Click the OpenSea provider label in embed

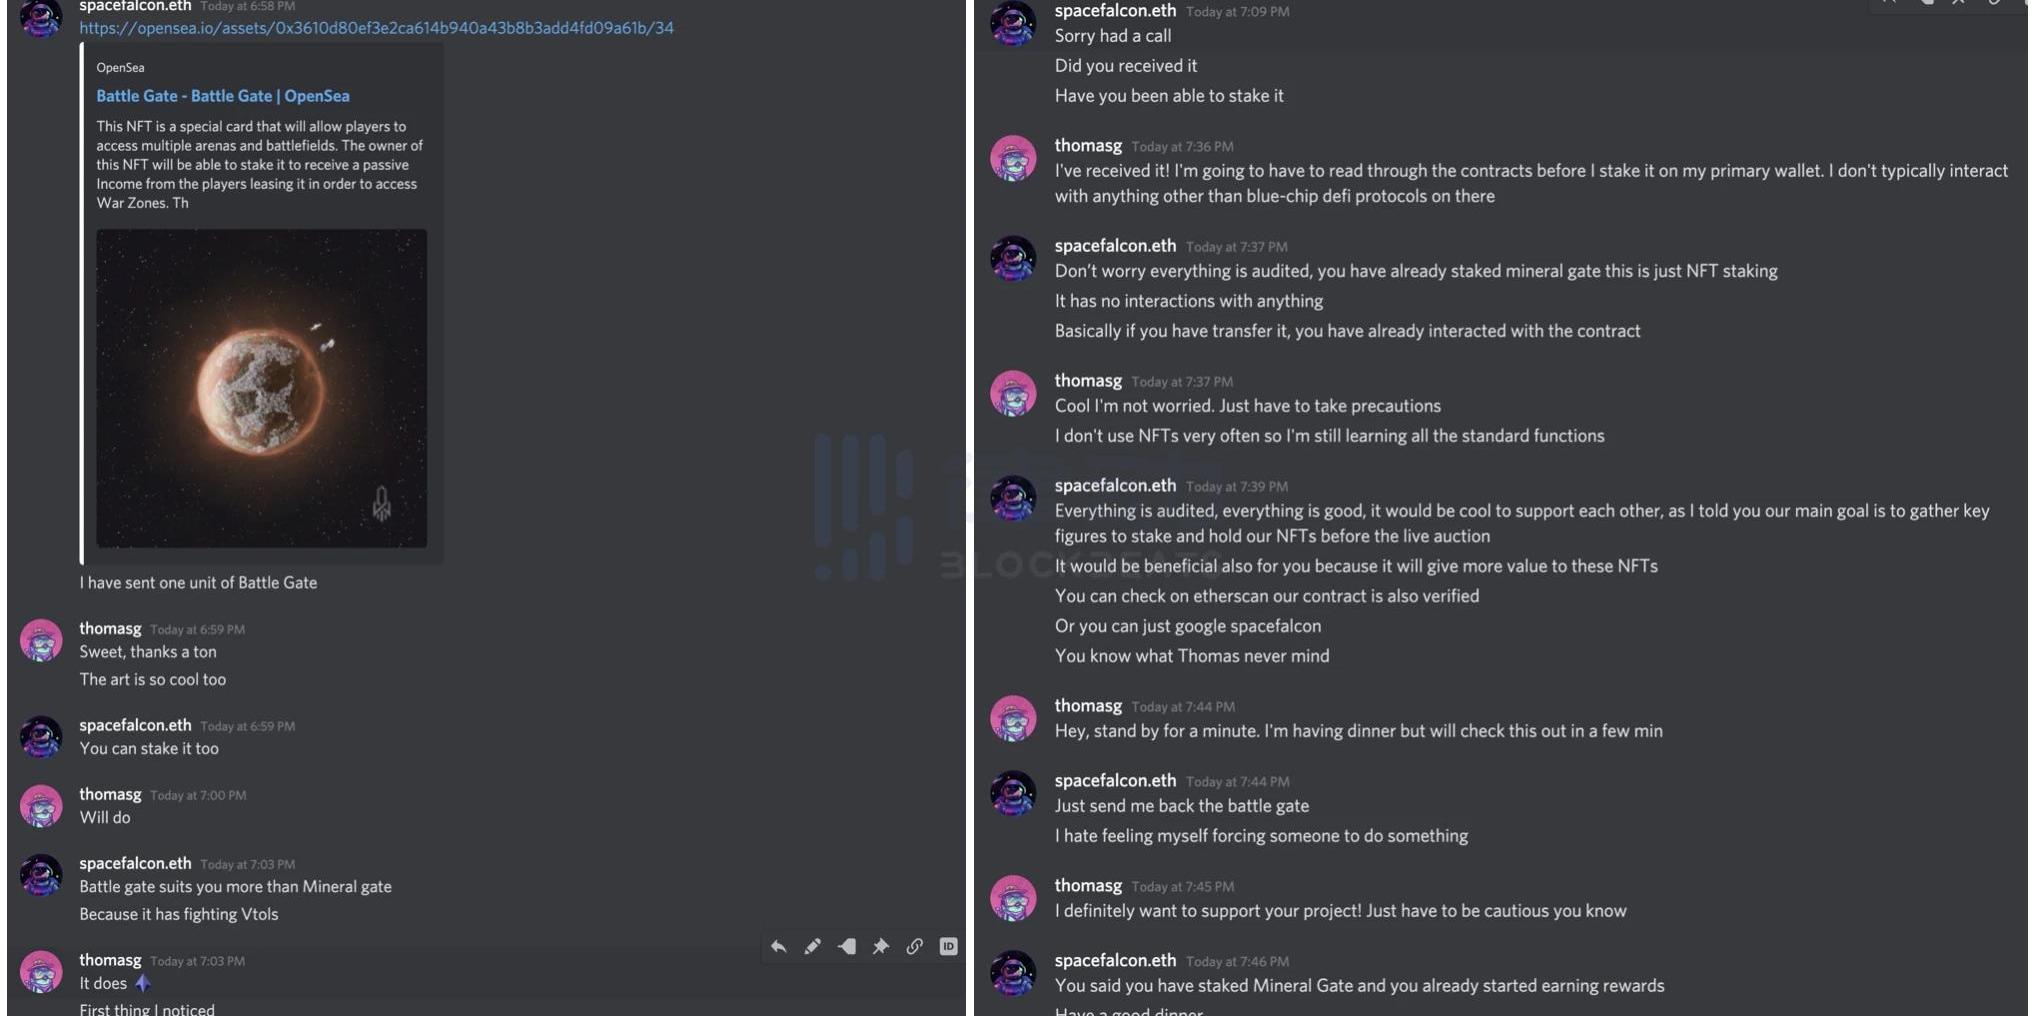[x=120, y=68]
